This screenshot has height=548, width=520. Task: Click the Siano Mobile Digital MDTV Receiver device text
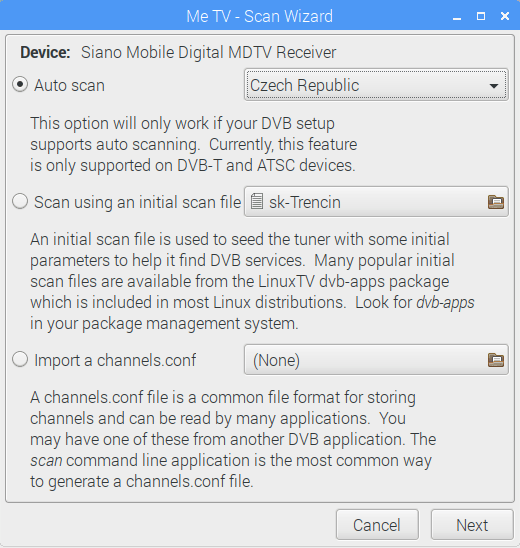[x=209, y=52]
